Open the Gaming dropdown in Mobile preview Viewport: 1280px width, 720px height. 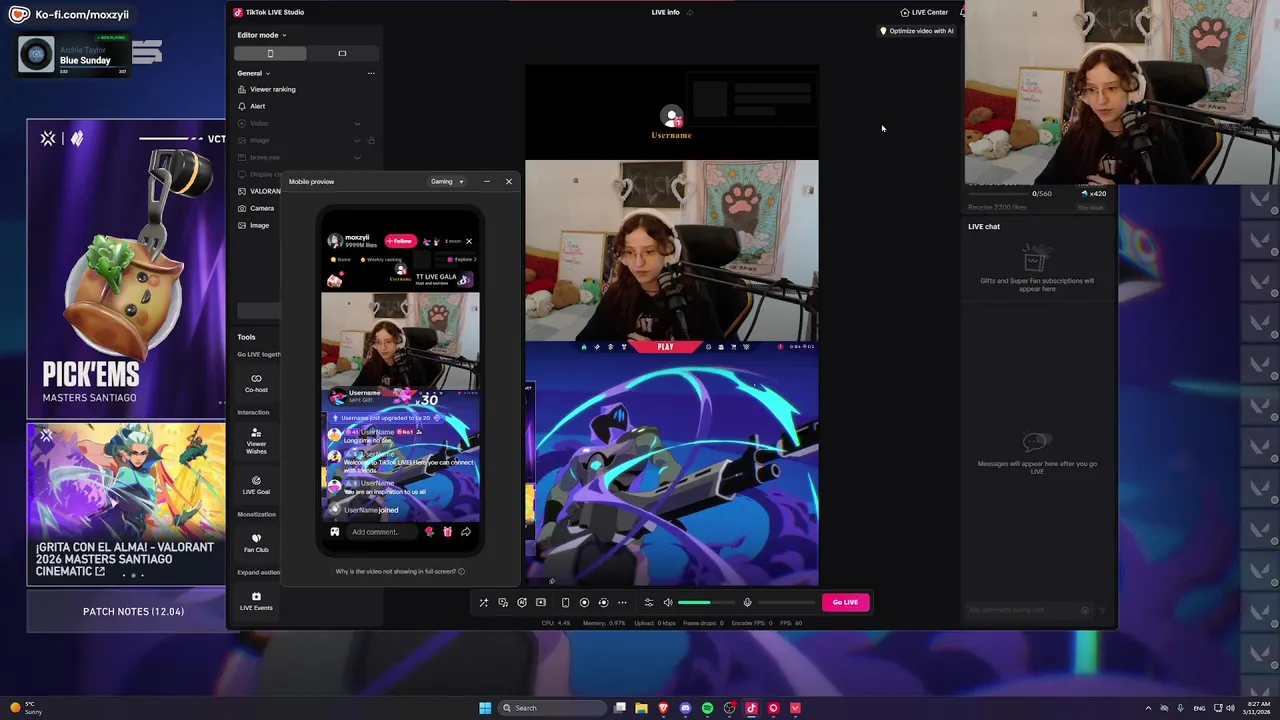447,181
